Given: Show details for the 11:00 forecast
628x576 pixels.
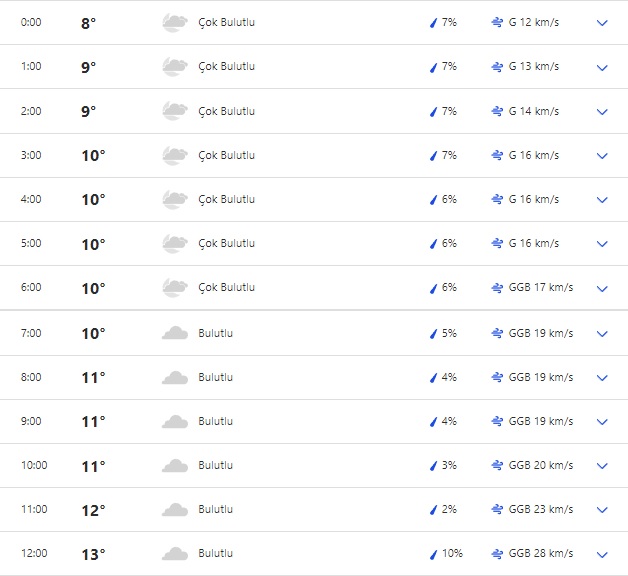Looking at the screenshot, I should click(x=602, y=510).
